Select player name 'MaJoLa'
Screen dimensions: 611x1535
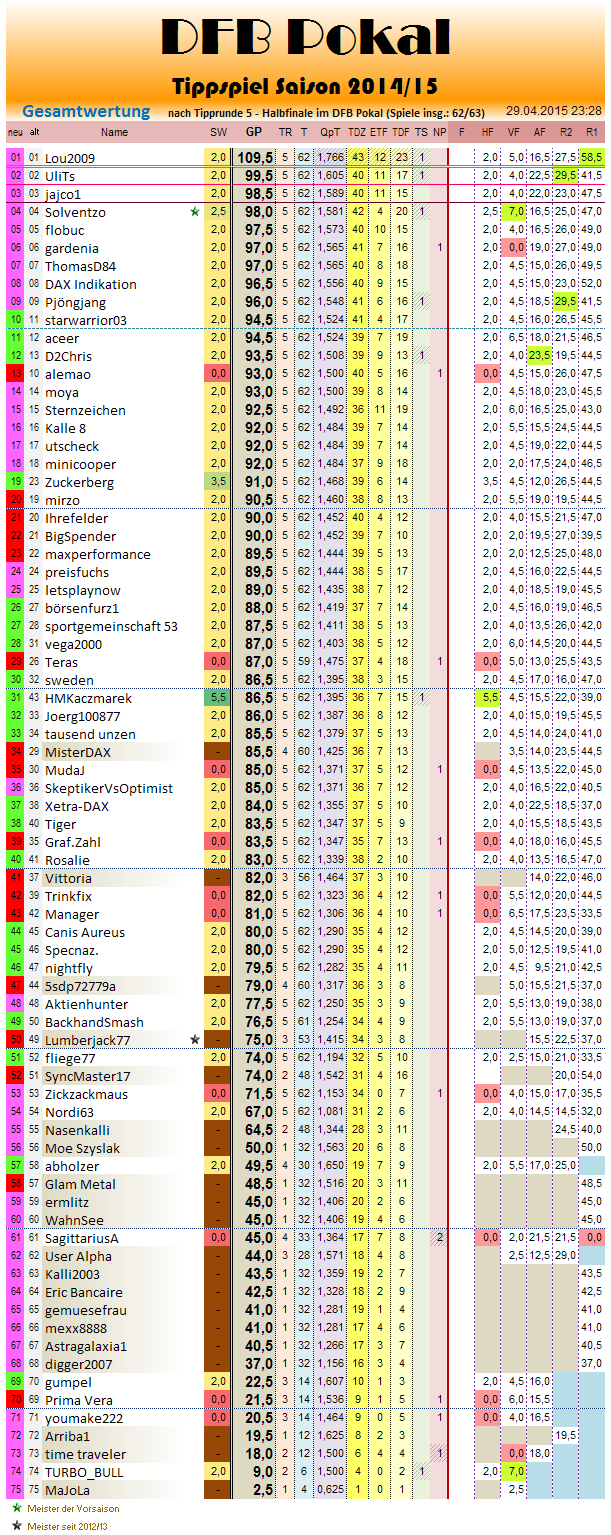tap(67, 1490)
